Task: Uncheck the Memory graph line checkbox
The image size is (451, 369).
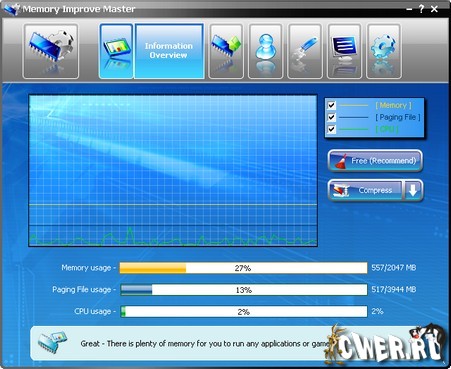Action: pos(331,105)
